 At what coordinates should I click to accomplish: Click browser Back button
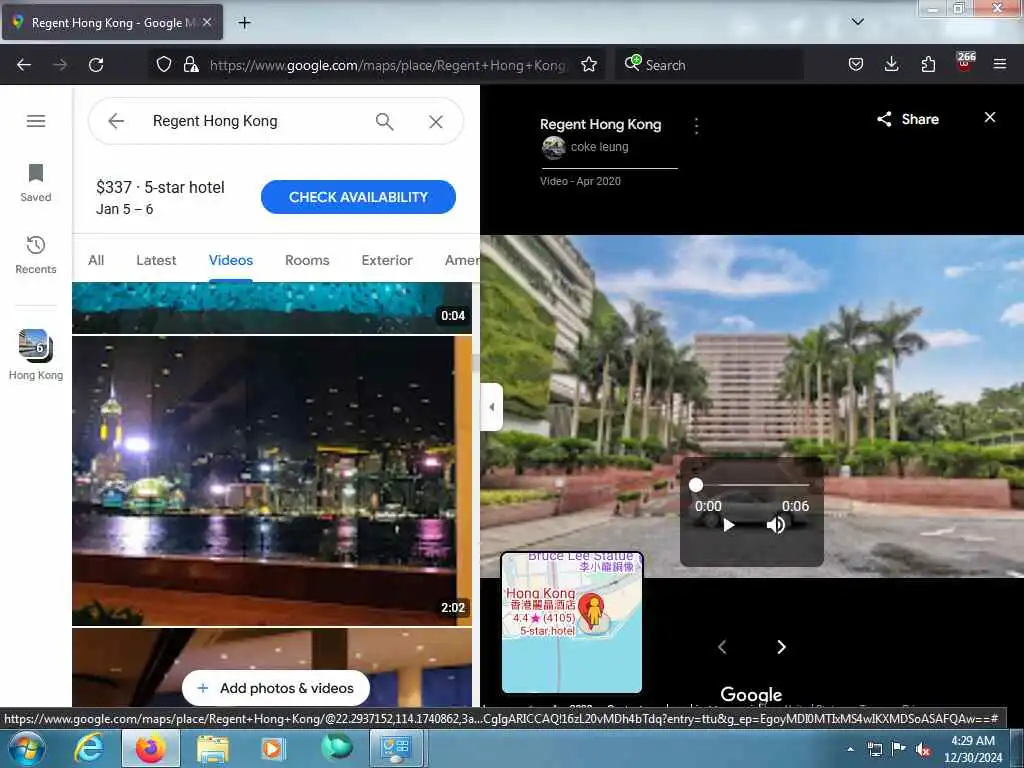pyautogui.click(x=24, y=65)
